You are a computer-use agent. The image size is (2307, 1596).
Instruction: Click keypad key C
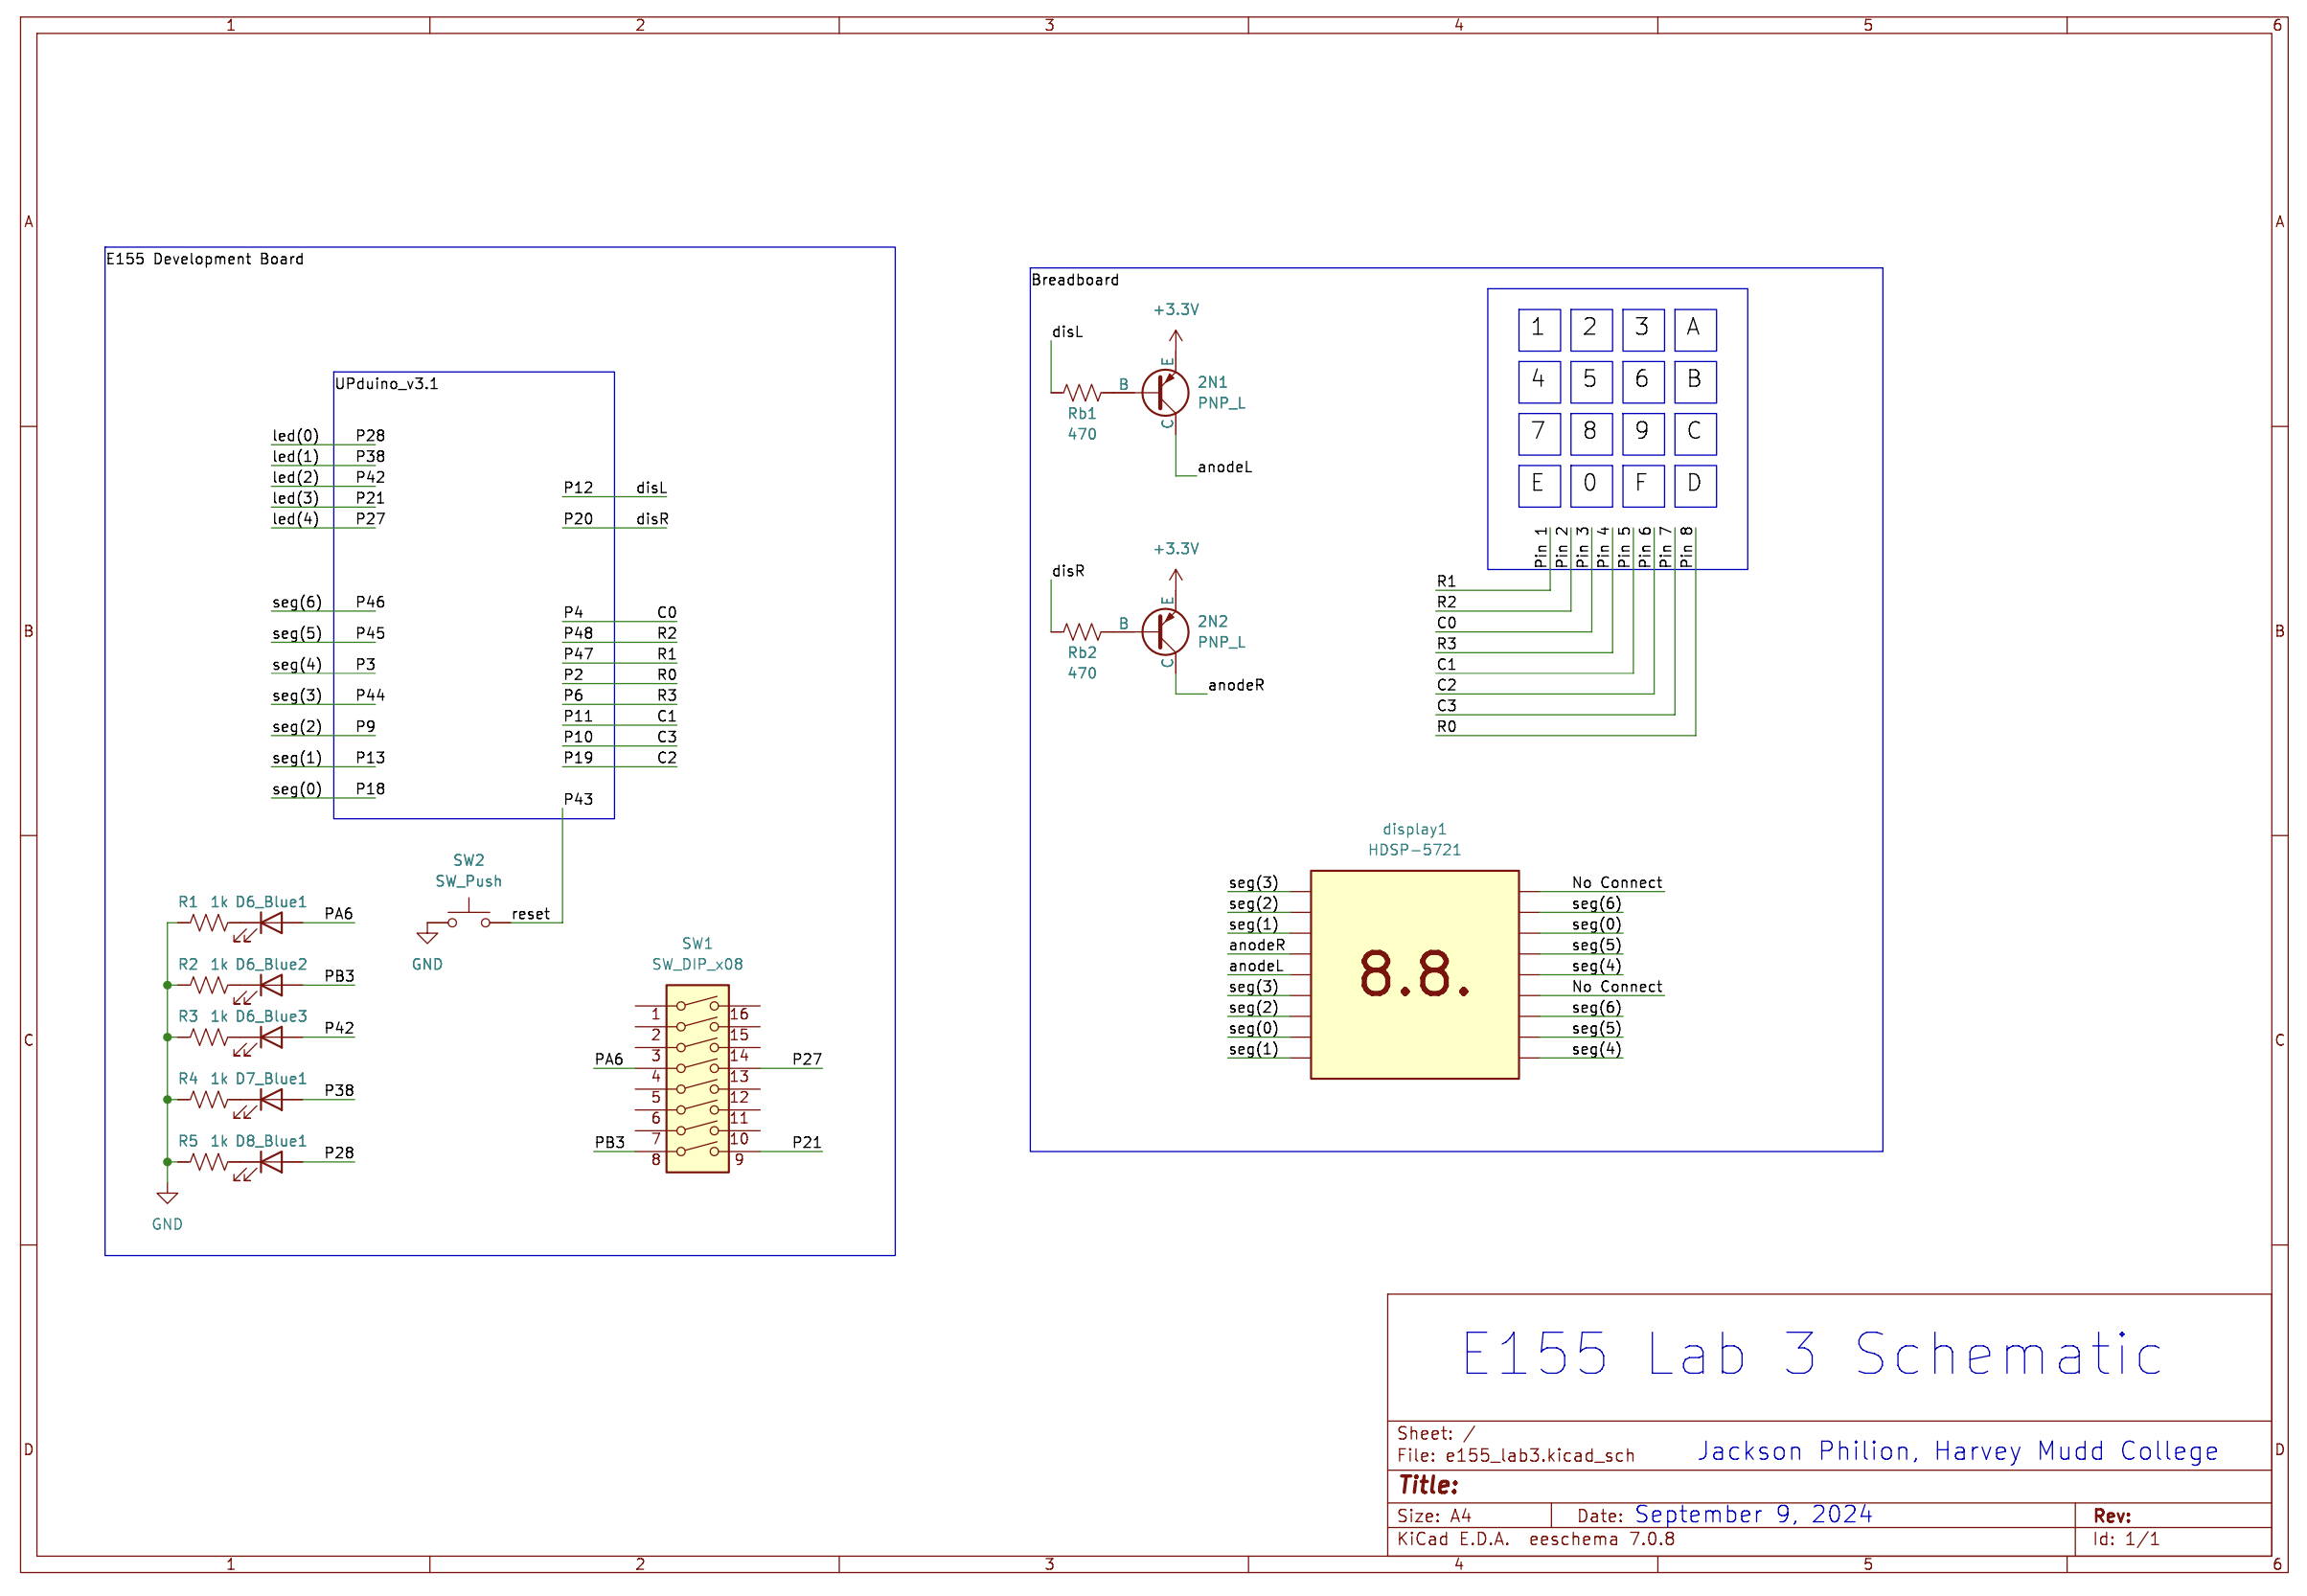click(x=1695, y=433)
